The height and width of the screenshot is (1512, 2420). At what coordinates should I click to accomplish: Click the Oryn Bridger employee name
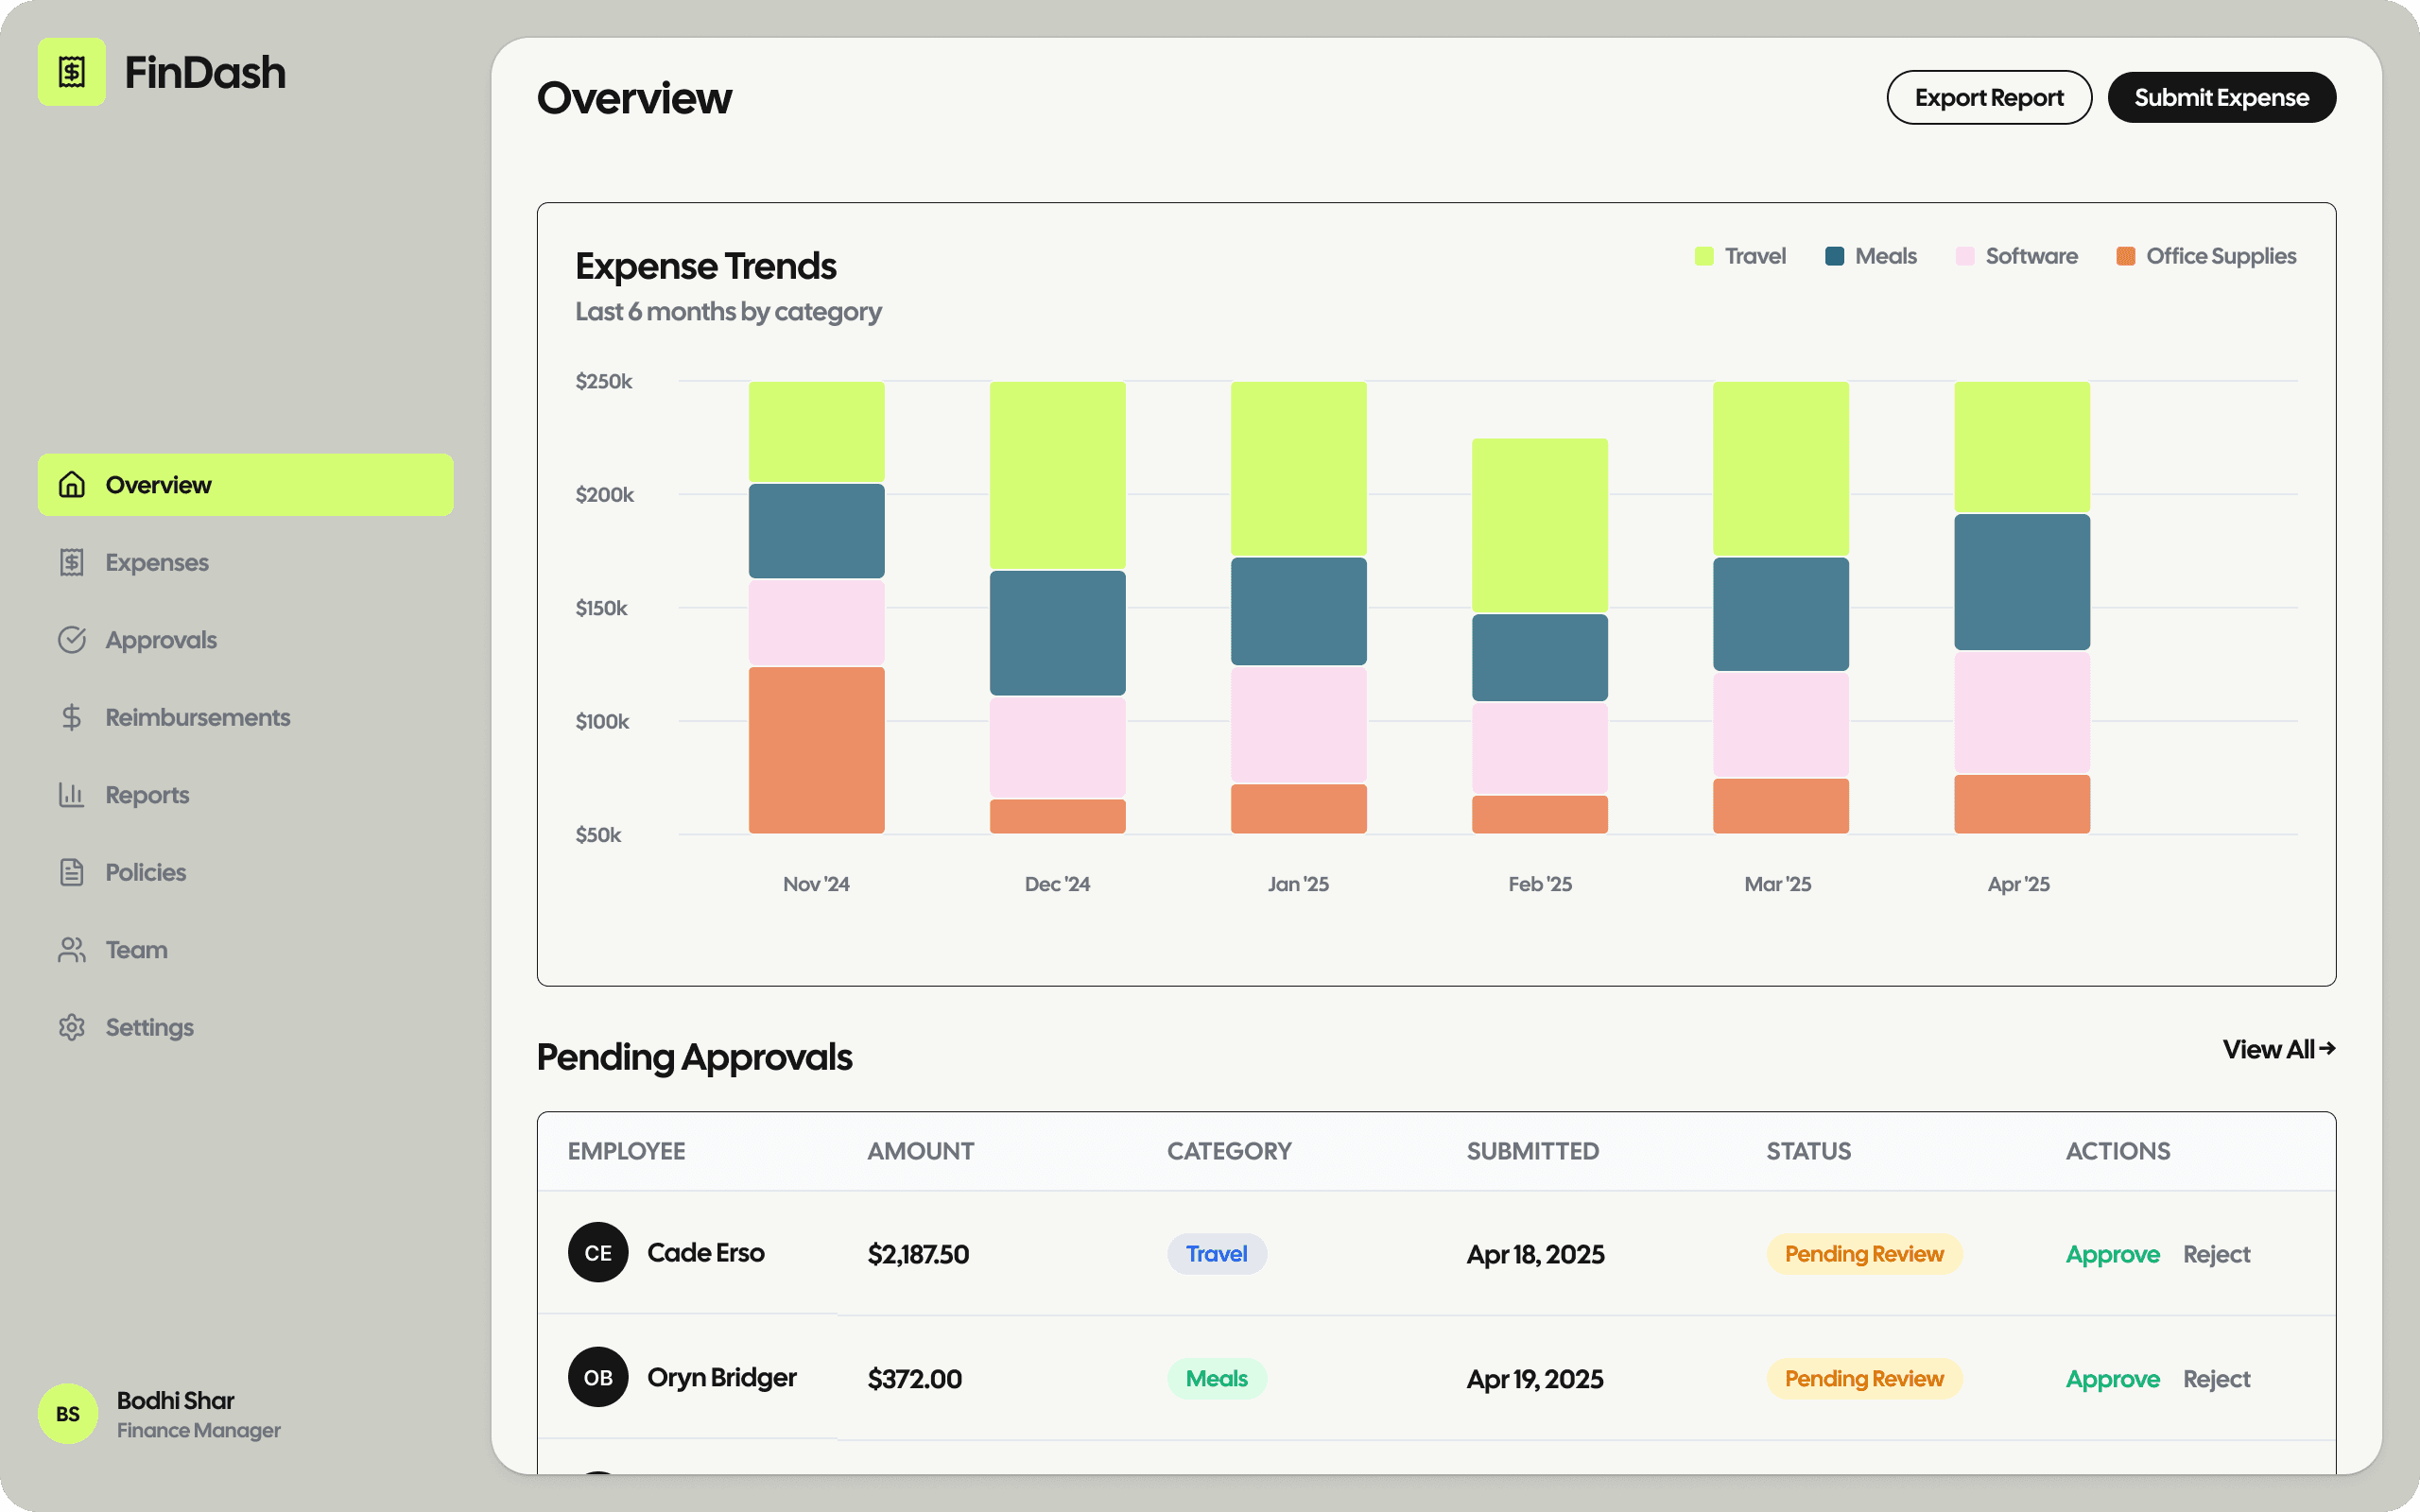click(721, 1378)
